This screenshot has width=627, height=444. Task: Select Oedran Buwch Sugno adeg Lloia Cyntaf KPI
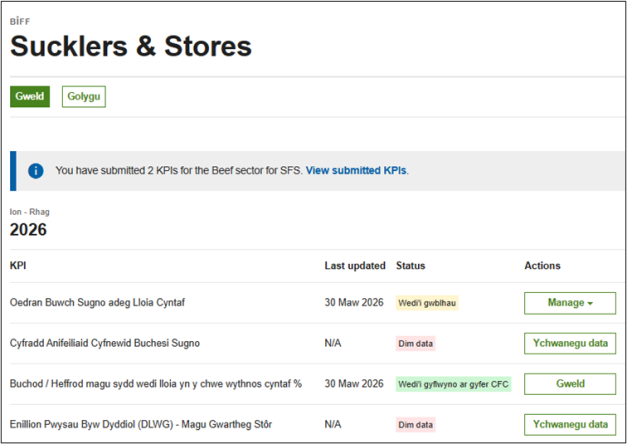[x=97, y=303]
